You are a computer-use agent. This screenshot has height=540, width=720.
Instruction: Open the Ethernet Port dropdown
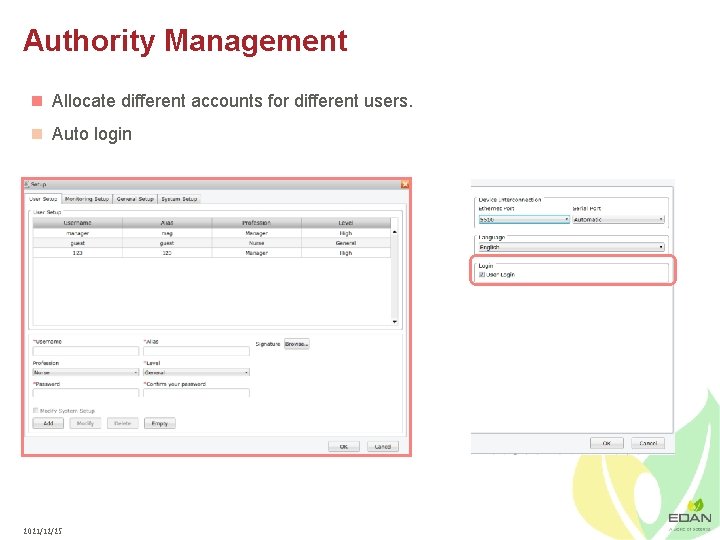tap(524, 219)
